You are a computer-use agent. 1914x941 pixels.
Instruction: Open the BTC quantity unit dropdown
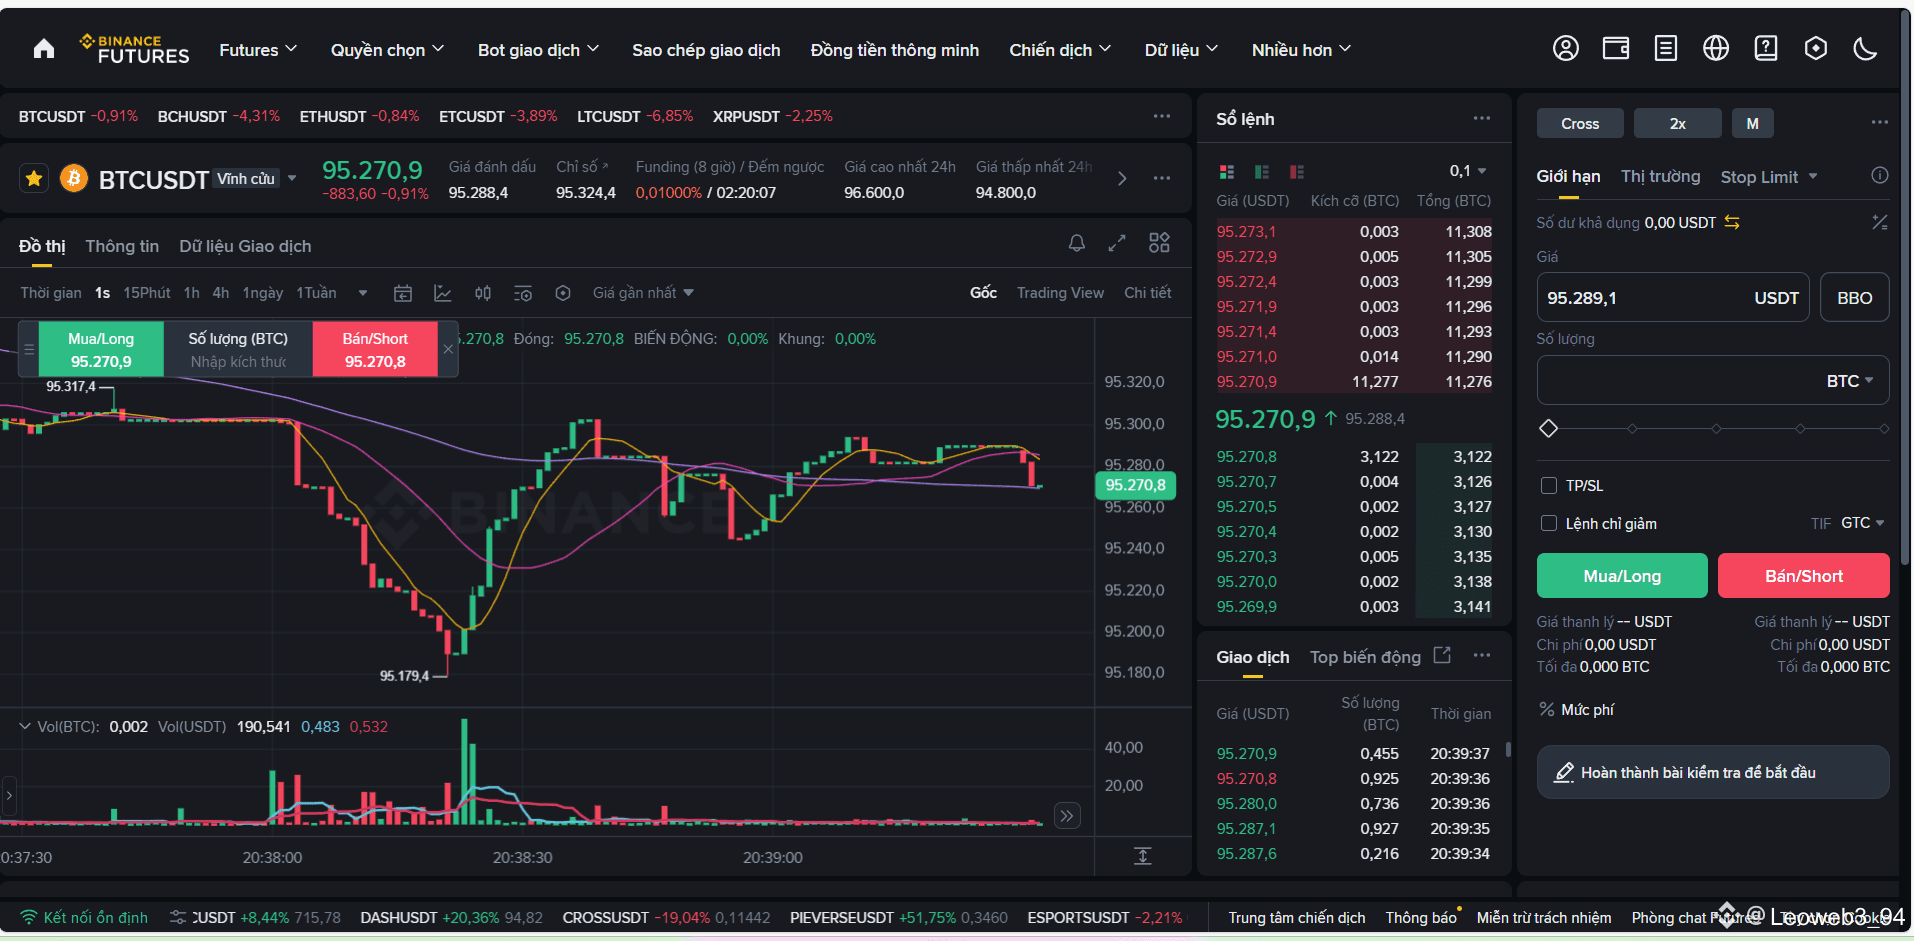pos(1850,381)
